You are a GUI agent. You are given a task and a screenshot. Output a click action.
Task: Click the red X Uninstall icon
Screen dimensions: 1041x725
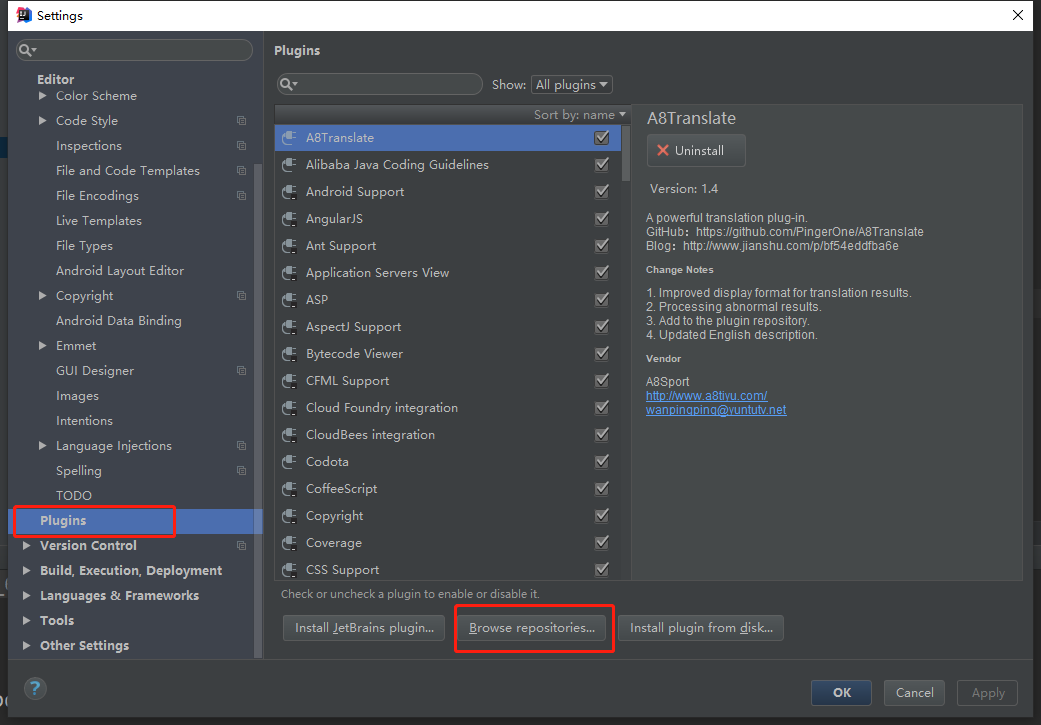tap(663, 151)
